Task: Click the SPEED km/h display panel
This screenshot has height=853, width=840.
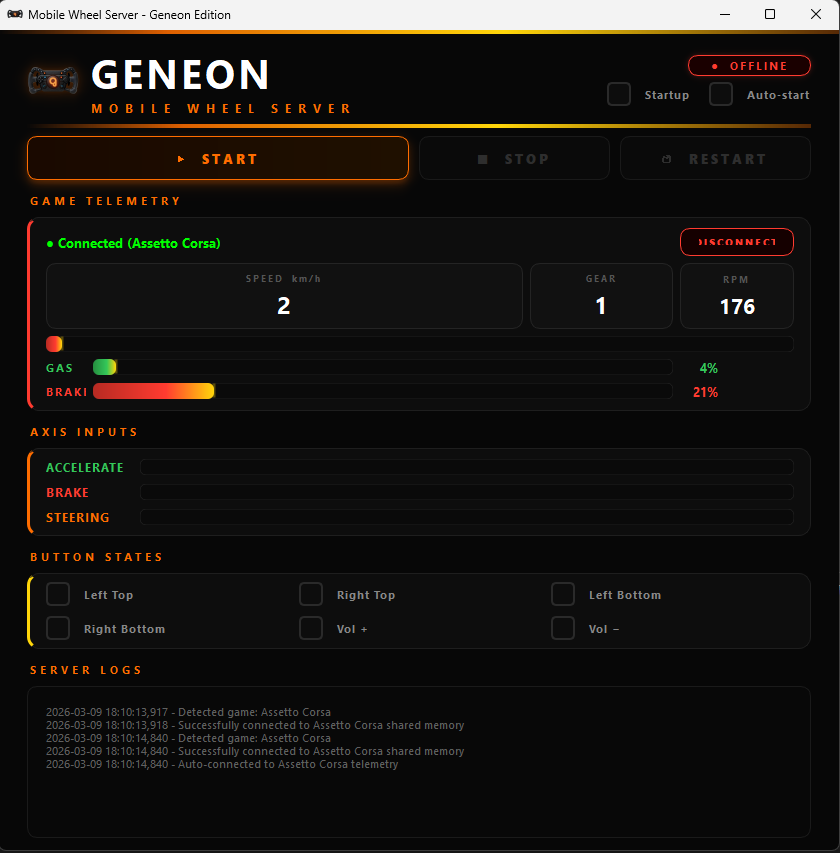Action: point(283,295)
